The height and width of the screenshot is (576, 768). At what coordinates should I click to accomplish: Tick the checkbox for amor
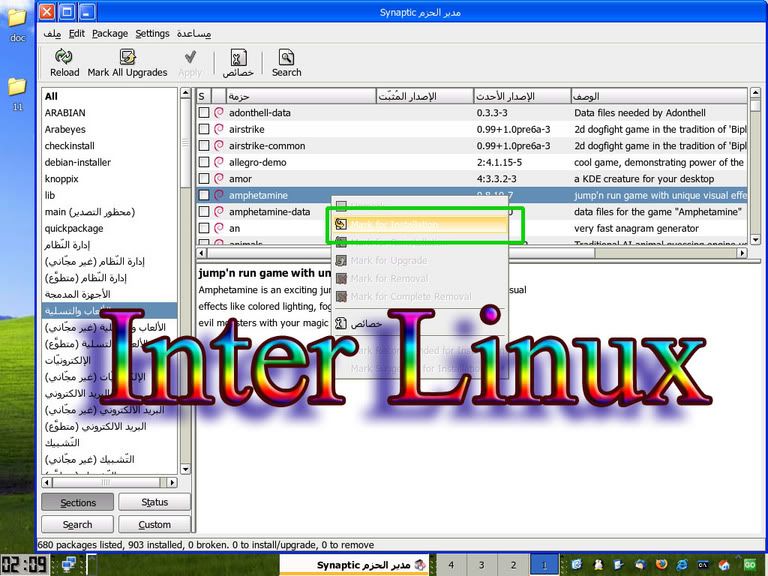[204, 178]
